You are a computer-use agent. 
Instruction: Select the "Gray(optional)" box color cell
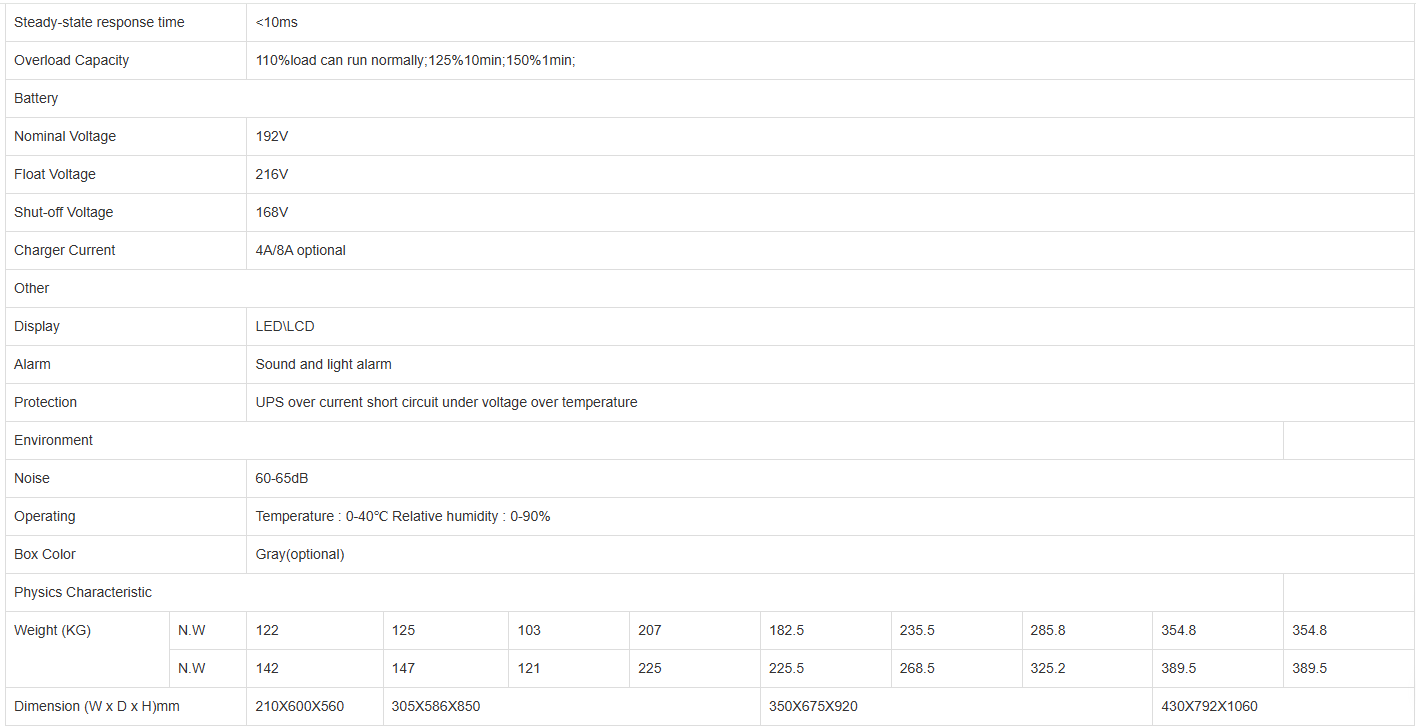299,554
